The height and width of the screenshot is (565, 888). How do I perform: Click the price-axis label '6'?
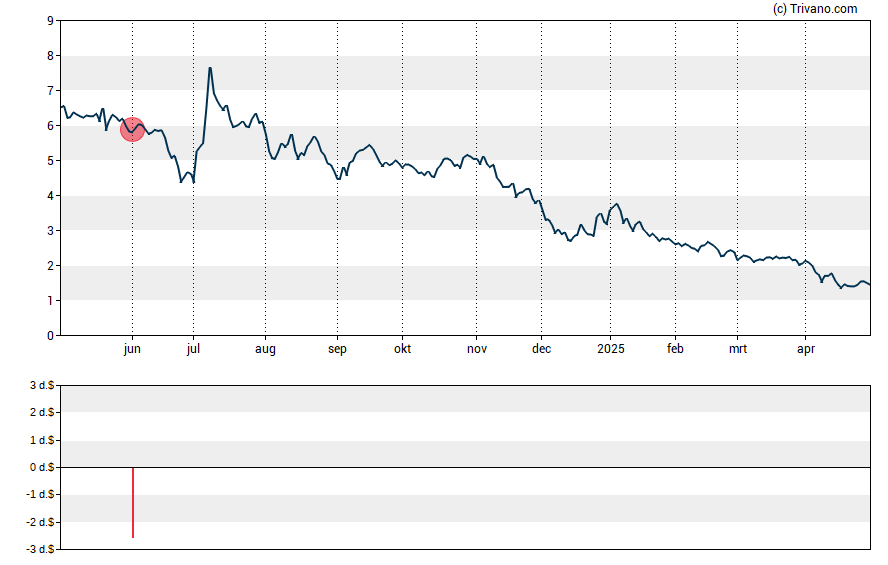(x=51, y=126)
